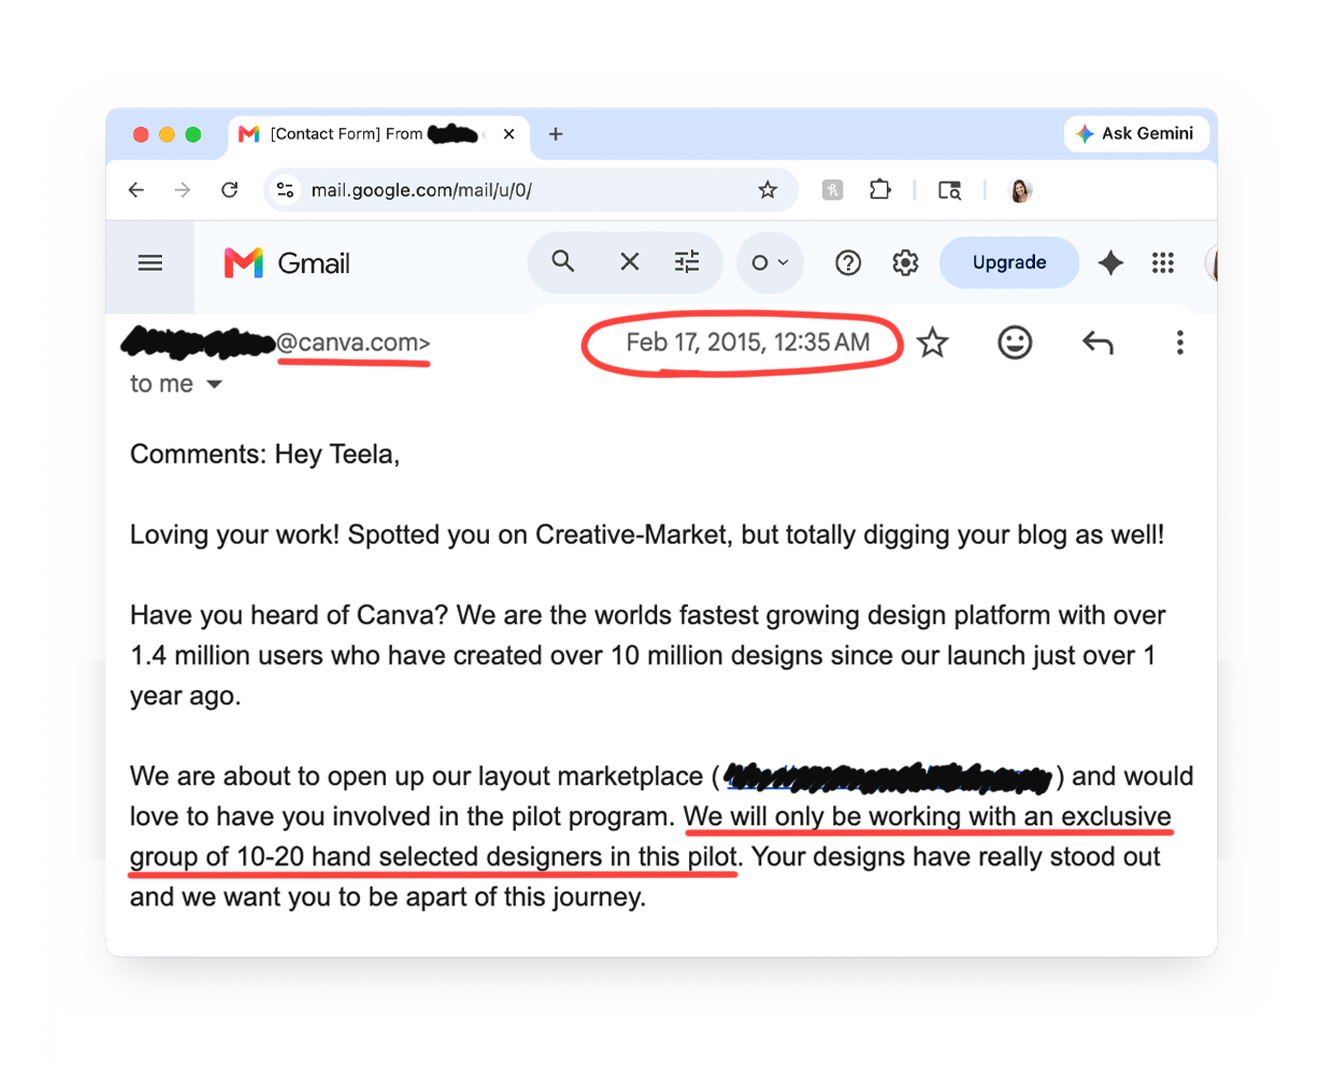Click the Gmail logo
1322x1066 pixels.
tap(287, 263)
